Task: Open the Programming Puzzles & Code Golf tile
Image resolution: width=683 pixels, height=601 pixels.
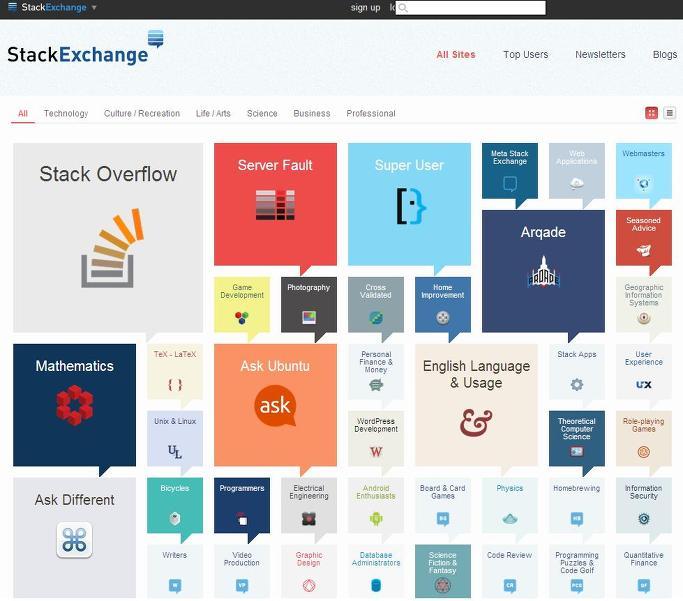Action: (x=577, y=571)
